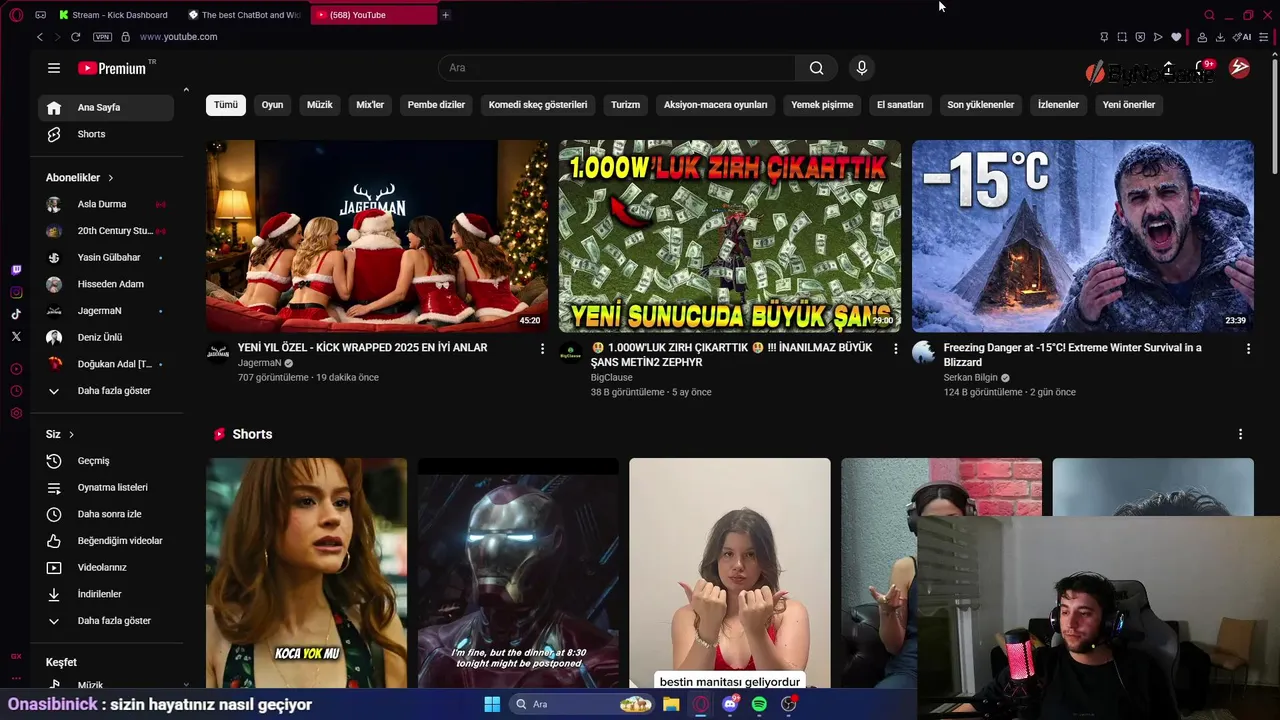Open Shorts from the sidebar
Image resolution: width=1280 pixels, height=720 pixels.
point(106,134)
